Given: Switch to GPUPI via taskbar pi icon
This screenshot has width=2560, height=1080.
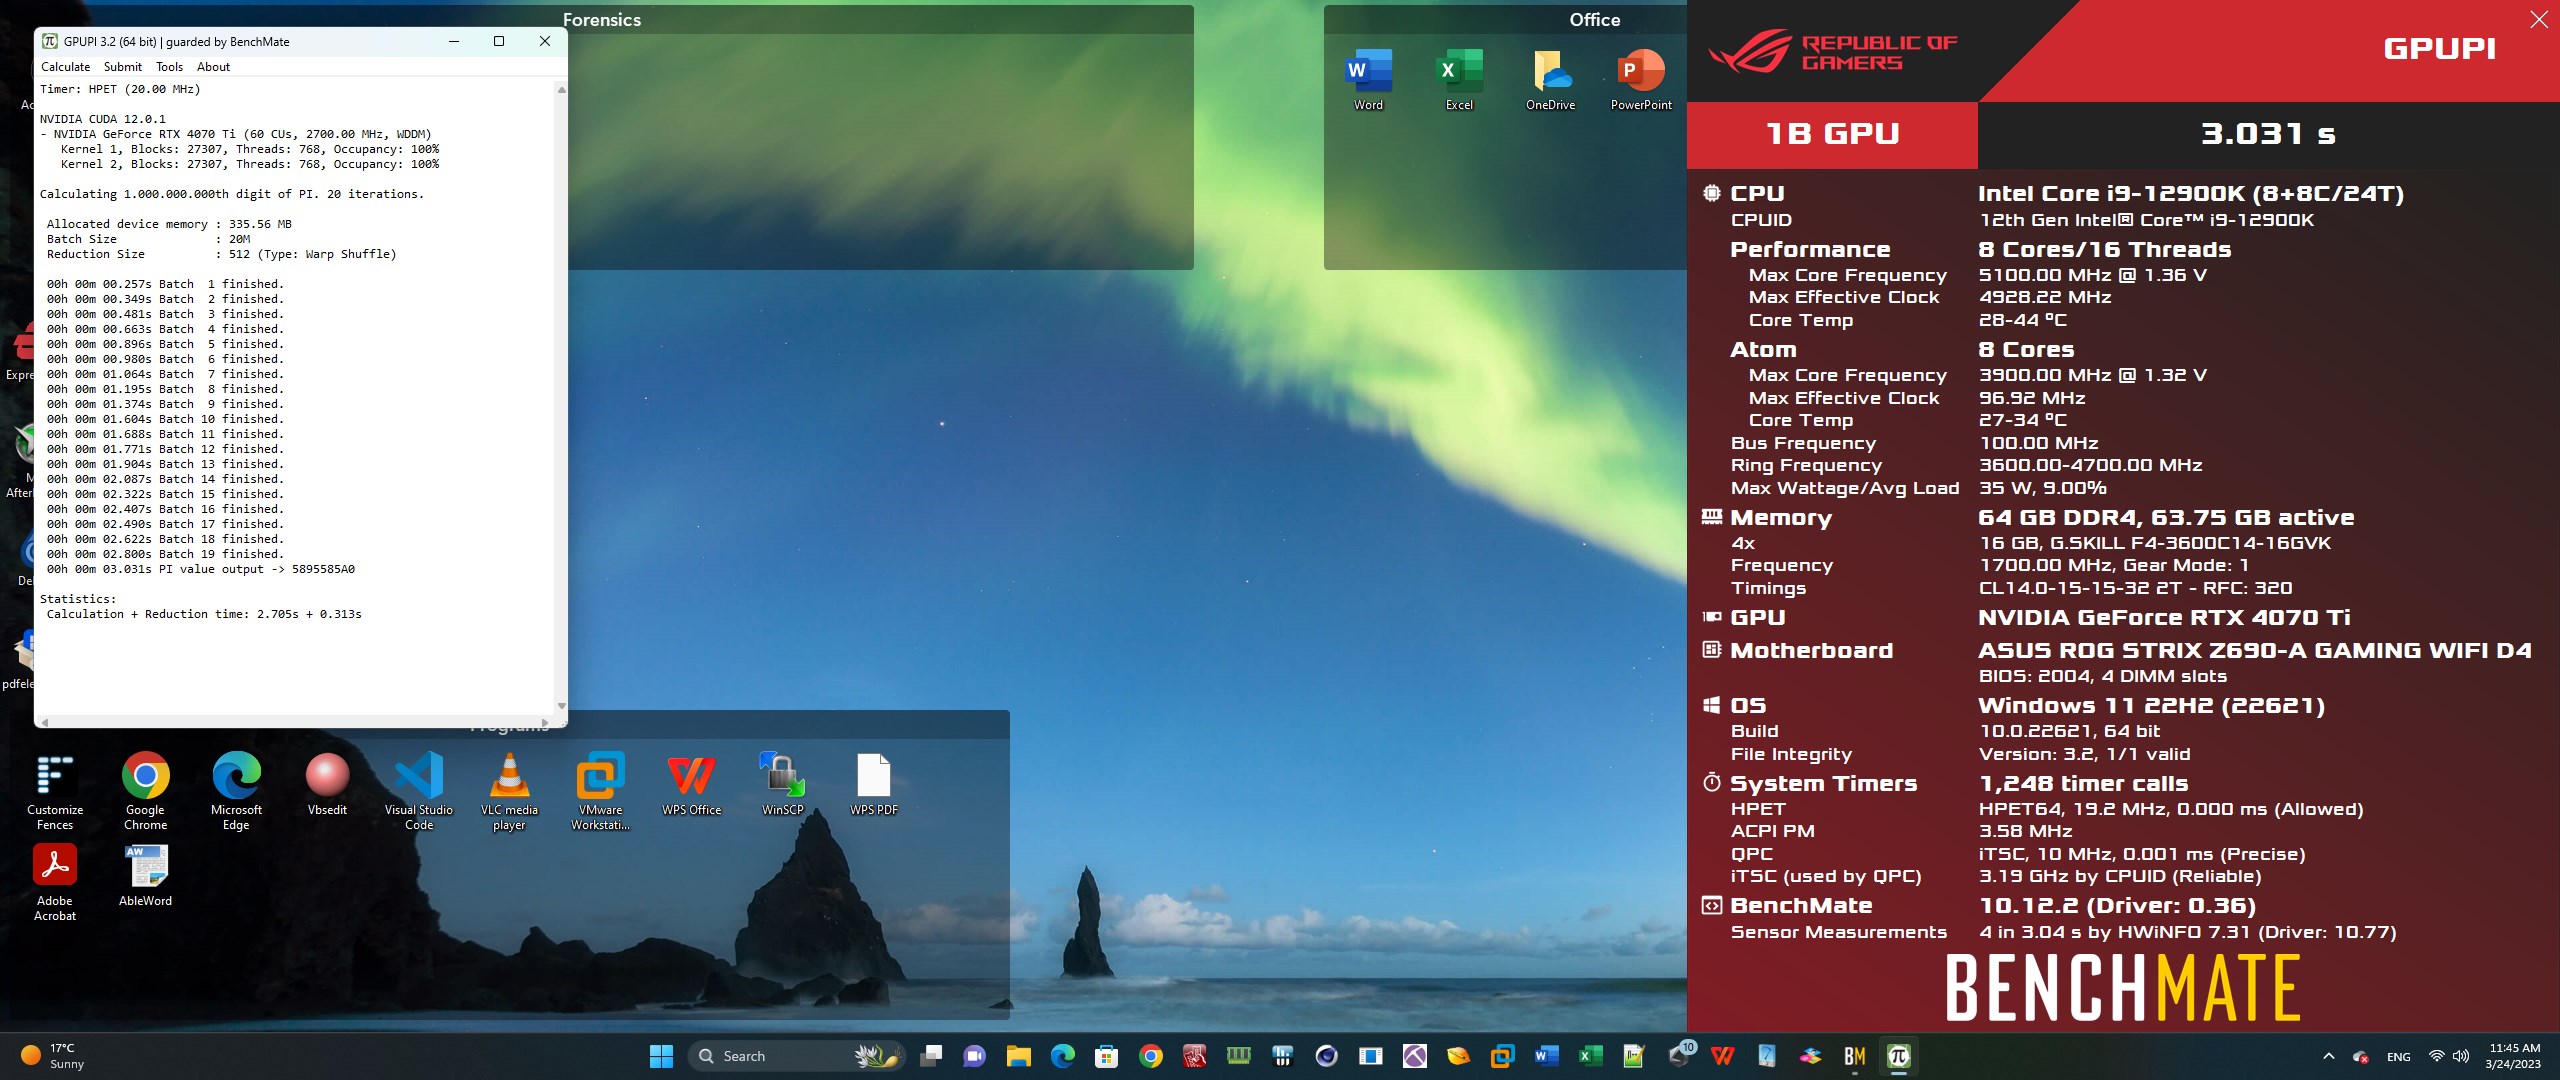Looking at the screenshot, I should [x=1898, y=1056].
